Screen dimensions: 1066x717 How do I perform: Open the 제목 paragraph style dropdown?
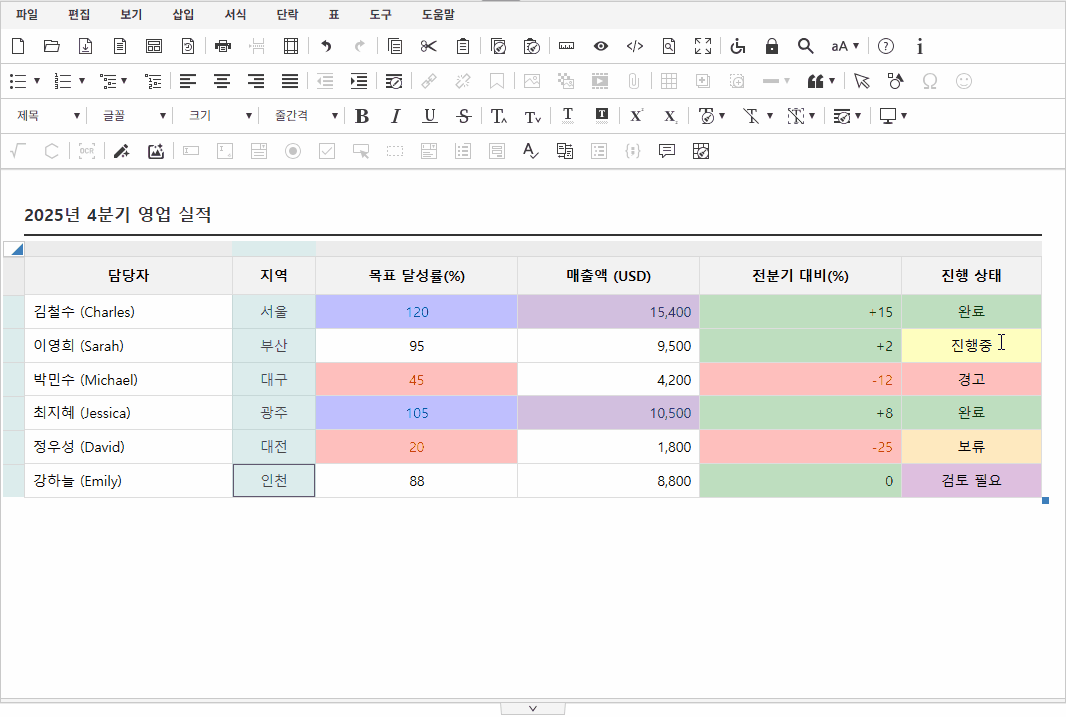(48, 116)
